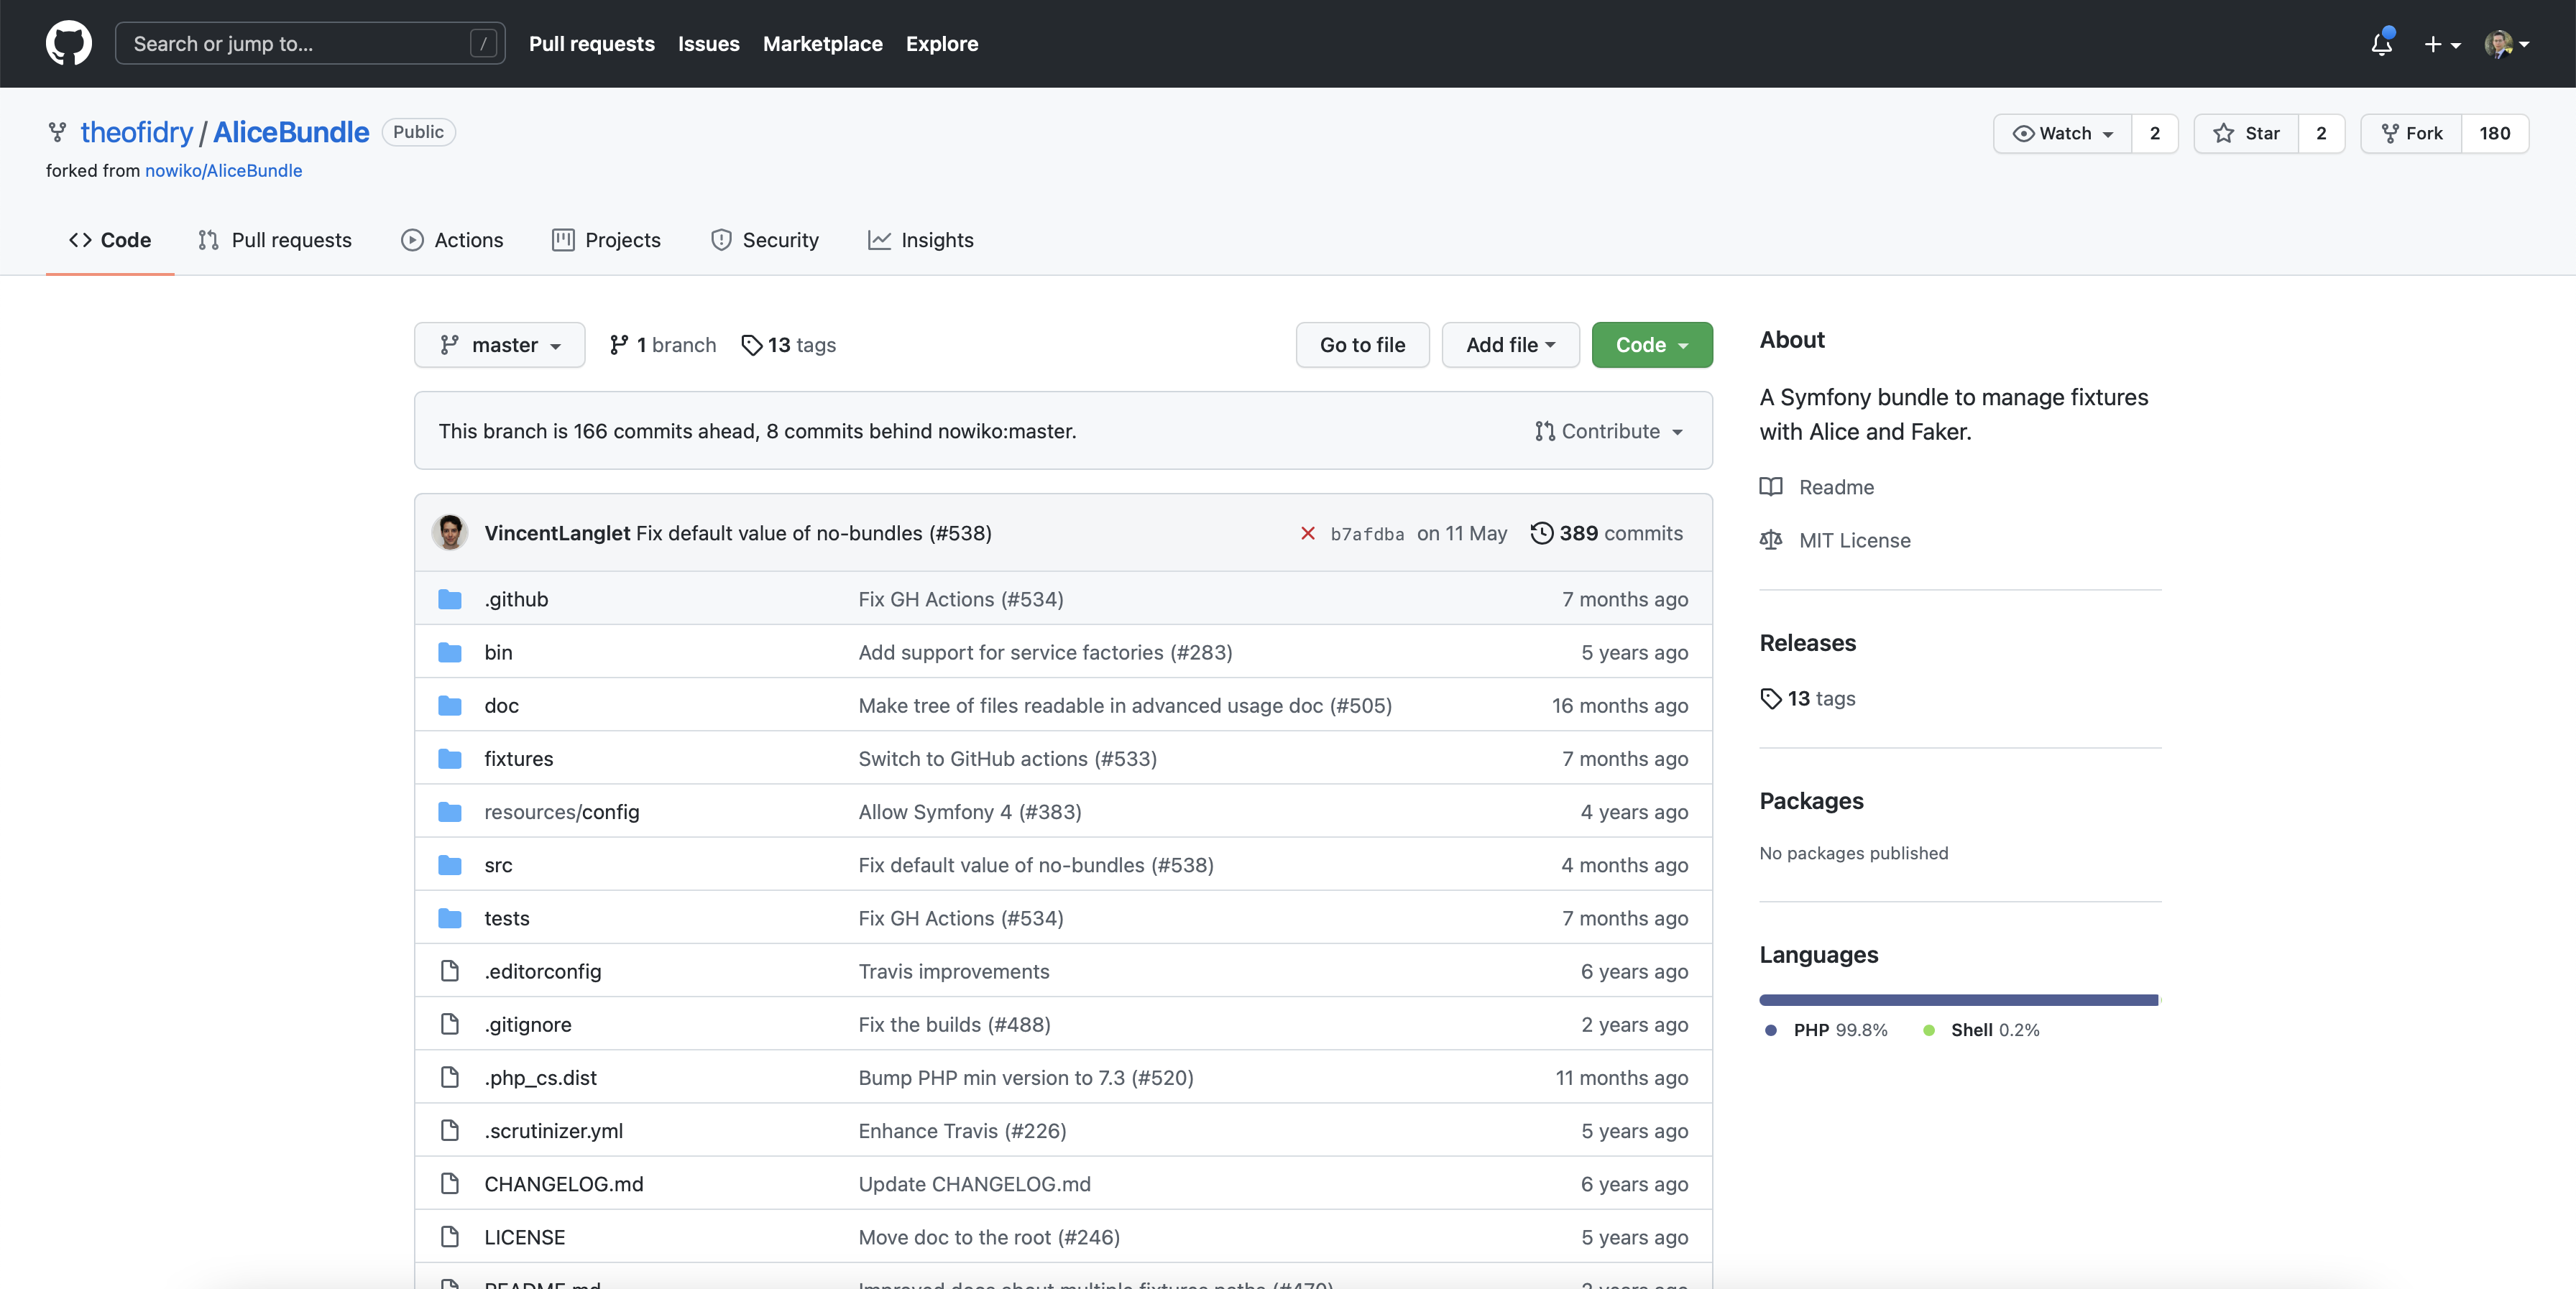
Task: Toggle Watch for this repository
Action: click(x=2062, y=133)
